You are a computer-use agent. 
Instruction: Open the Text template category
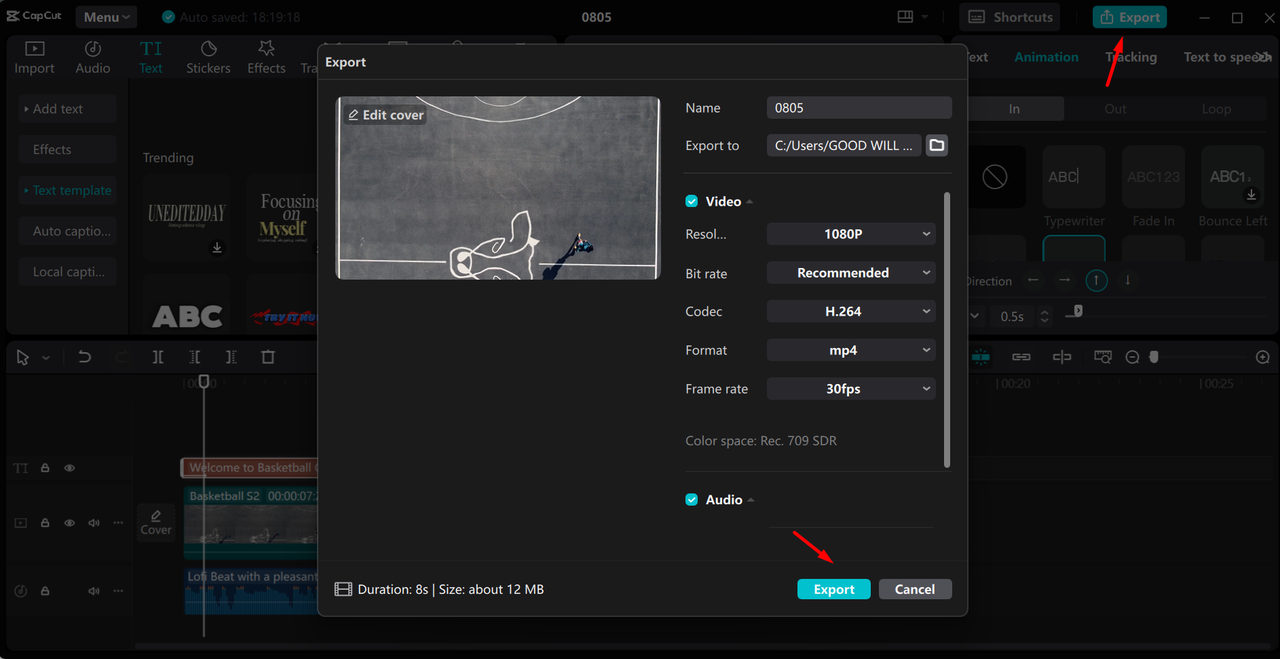pos(68,190)
